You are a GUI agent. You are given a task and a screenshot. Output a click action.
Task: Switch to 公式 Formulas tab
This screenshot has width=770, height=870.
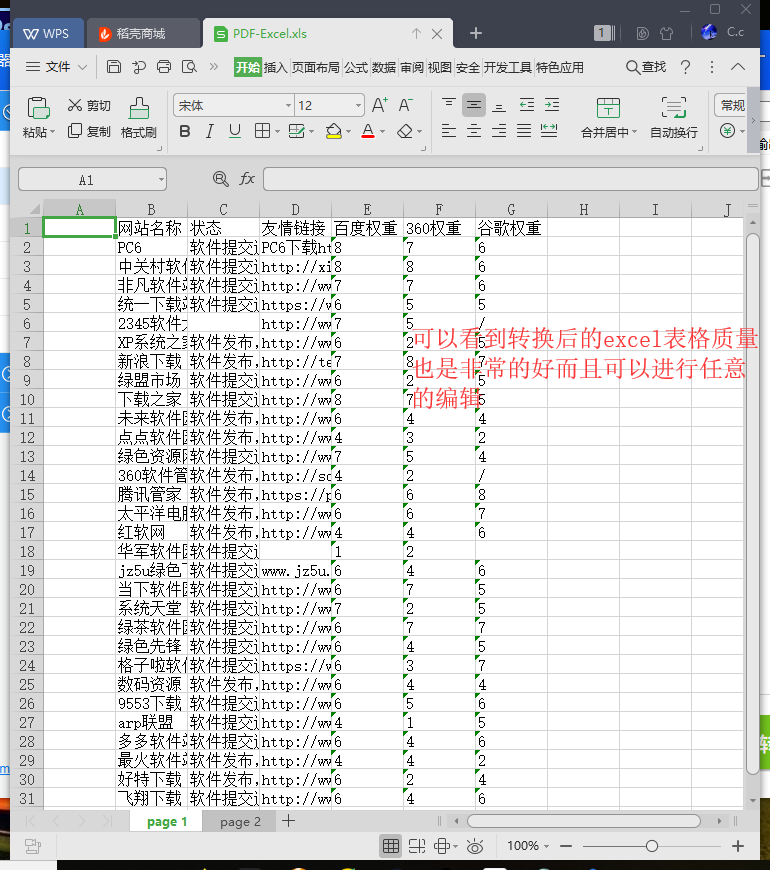tap(356, 68)
